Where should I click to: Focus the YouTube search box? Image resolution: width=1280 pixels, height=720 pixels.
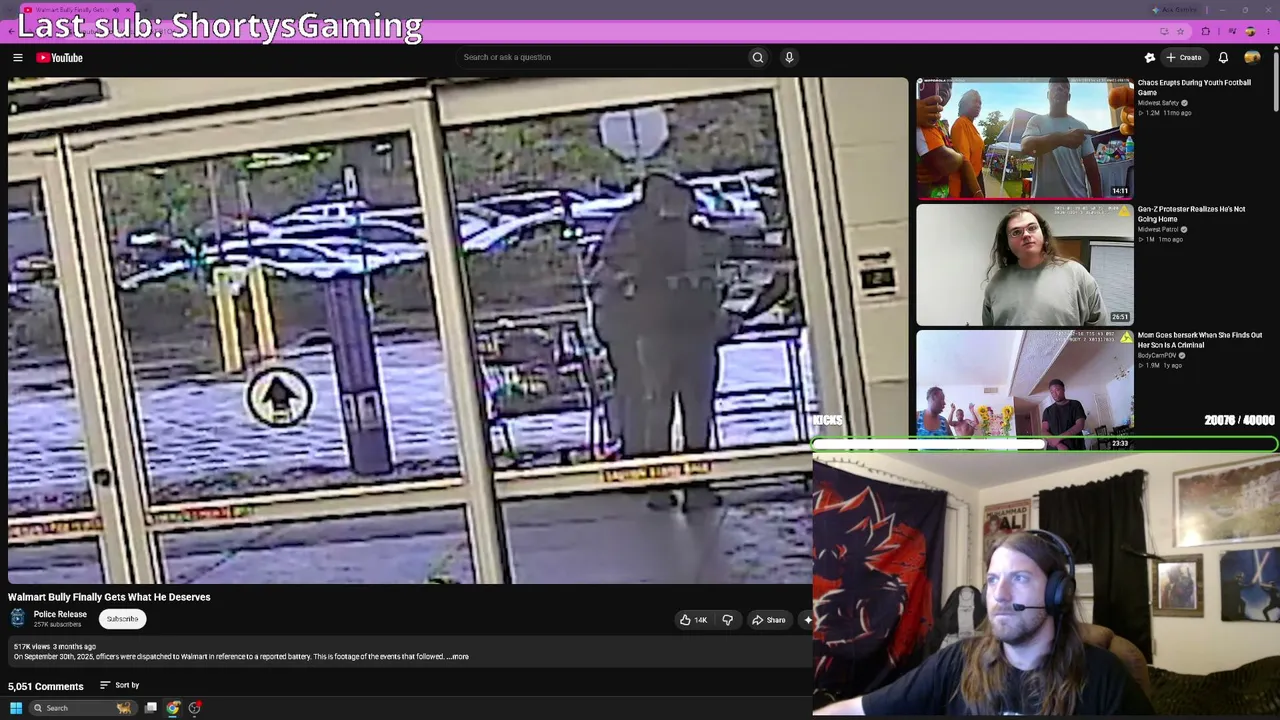click(x=600, y=58)
